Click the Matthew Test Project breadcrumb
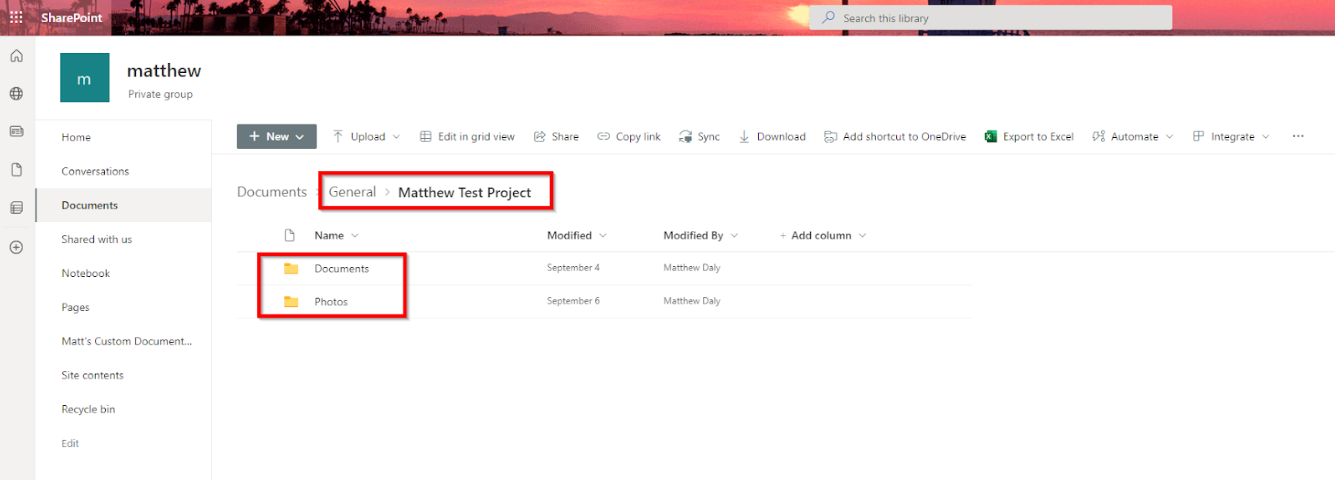1335x480 pixels. [x=465, y=192]
